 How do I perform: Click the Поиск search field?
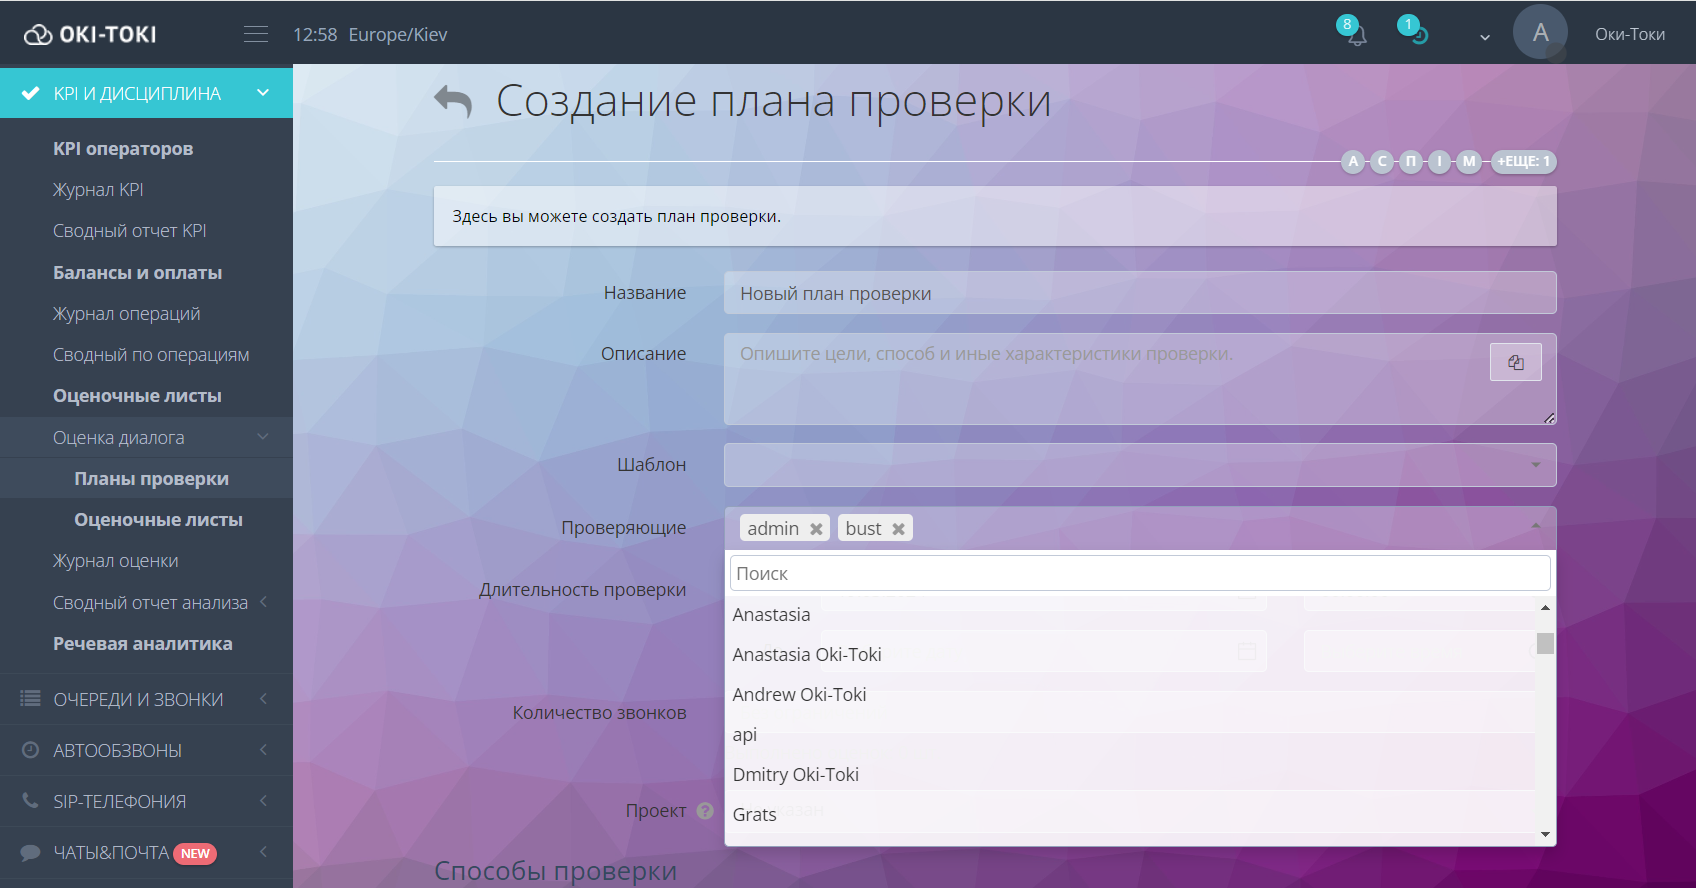(x=1140, y=573)
